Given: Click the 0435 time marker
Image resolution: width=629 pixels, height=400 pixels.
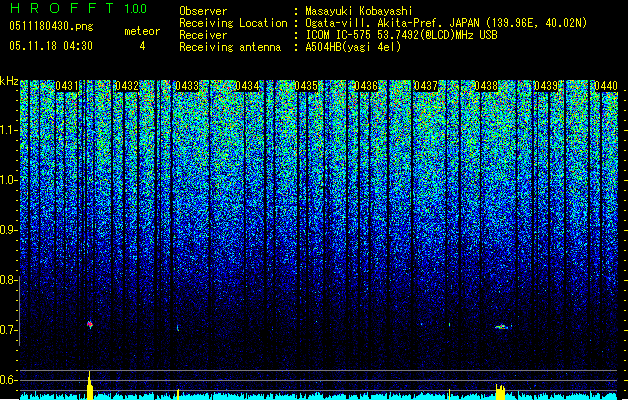Looking at the screenshot, I should click(306, 86).
